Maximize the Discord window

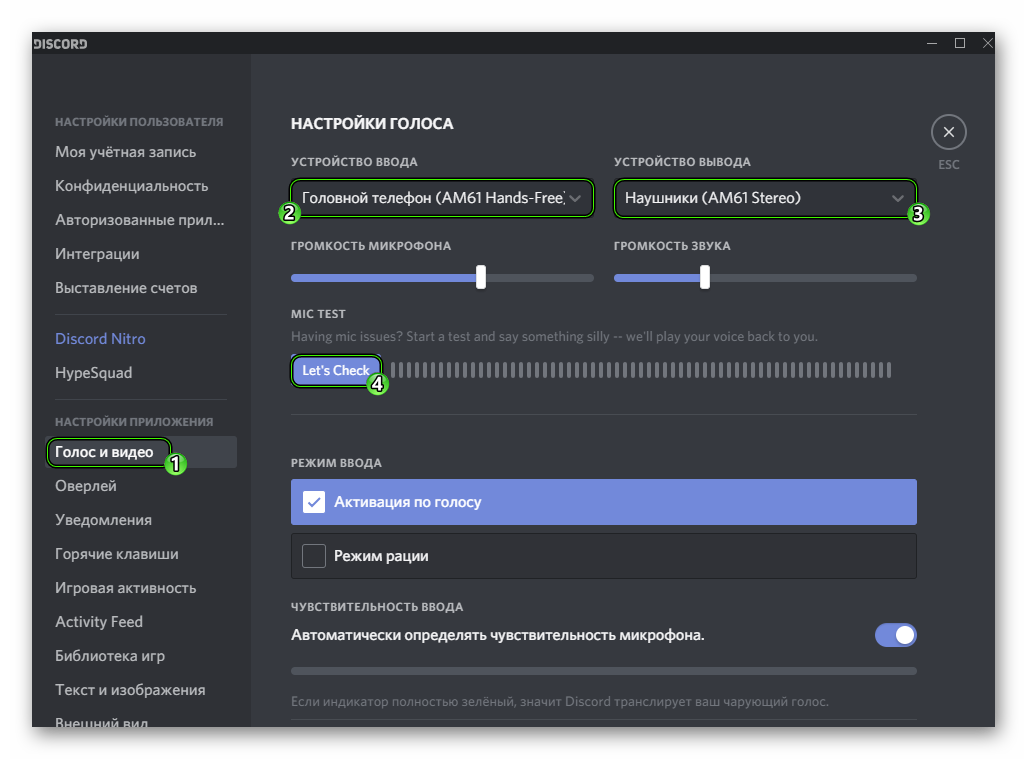(960, 43)
